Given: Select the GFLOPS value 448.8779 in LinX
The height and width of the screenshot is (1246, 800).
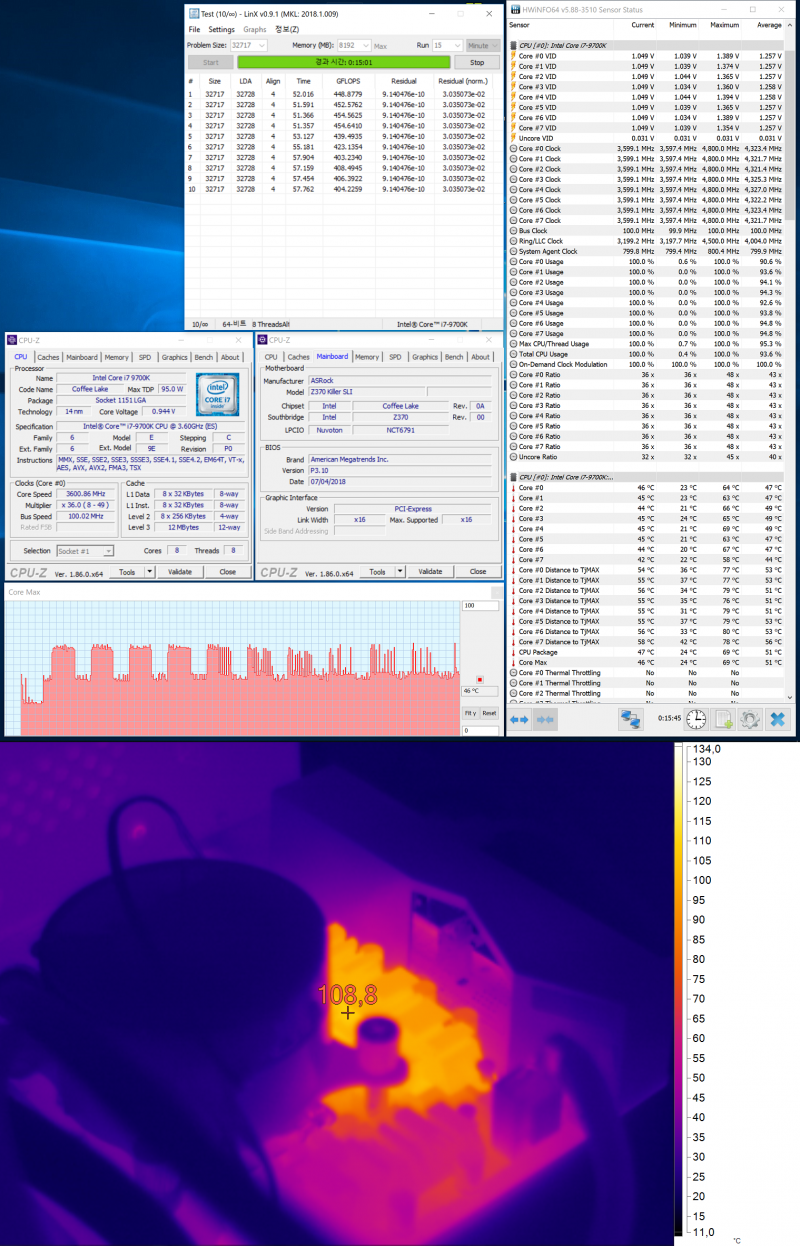Looking at the screenshot, I should [348, 94].
